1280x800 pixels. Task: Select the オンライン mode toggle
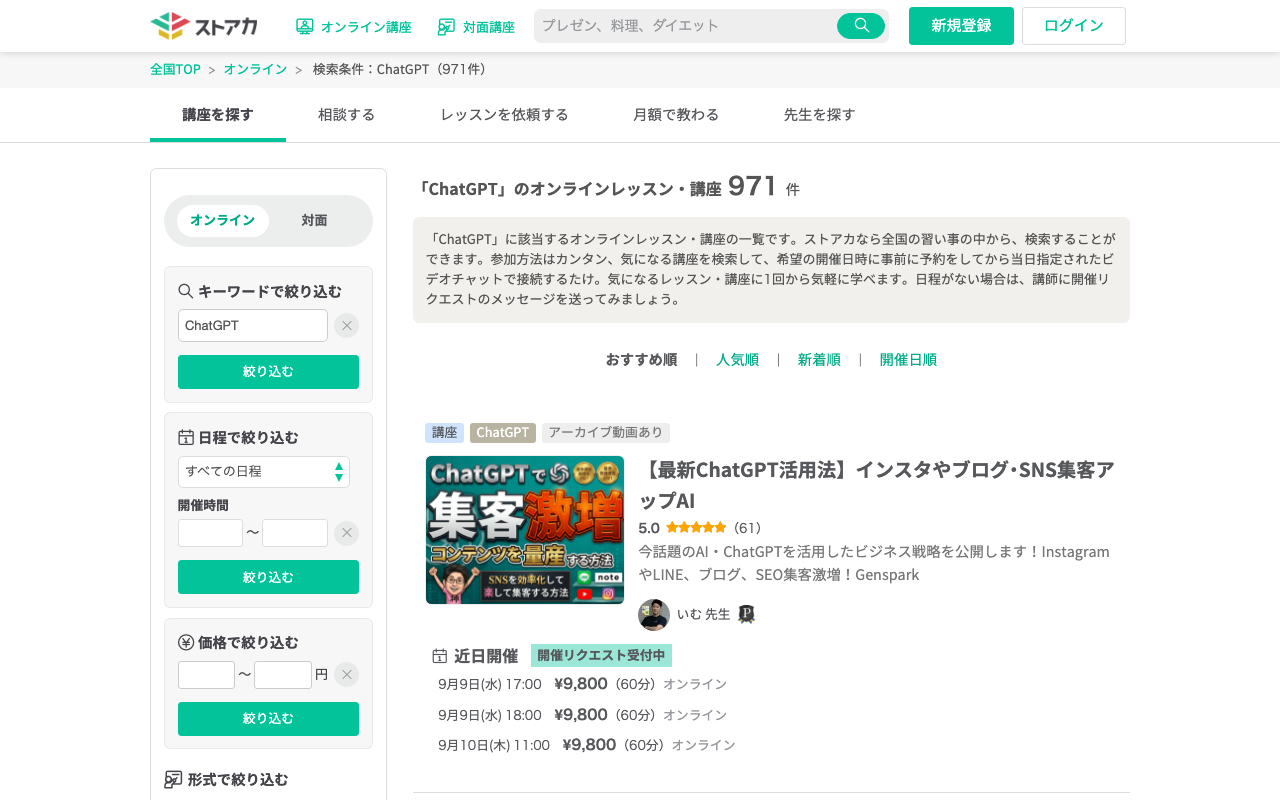pos(223,221)
